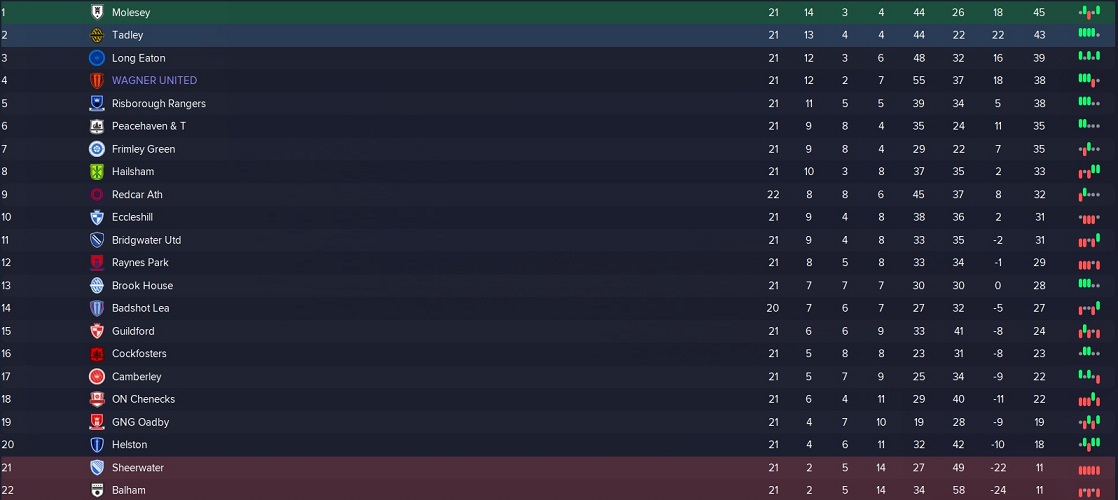Click the Frimley Green club badge

[x=97, y=149]
